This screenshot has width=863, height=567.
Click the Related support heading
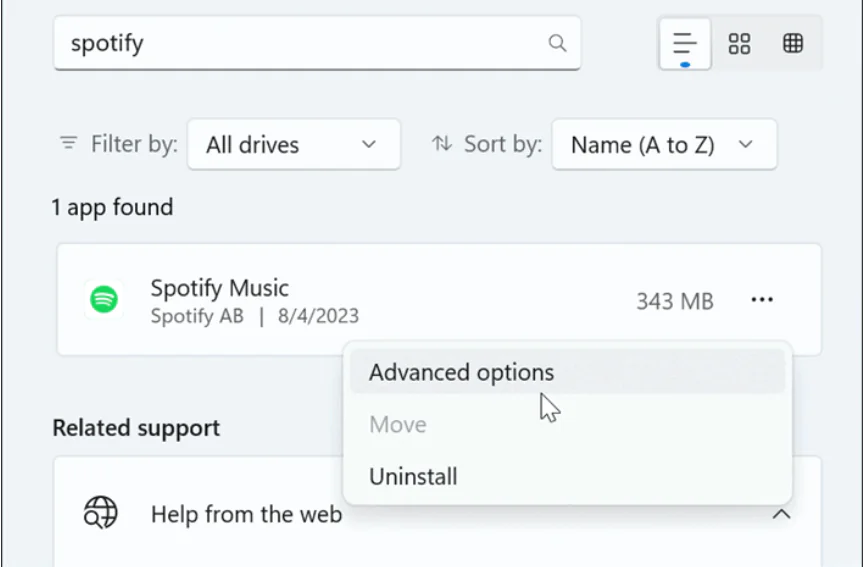point(136,428)
